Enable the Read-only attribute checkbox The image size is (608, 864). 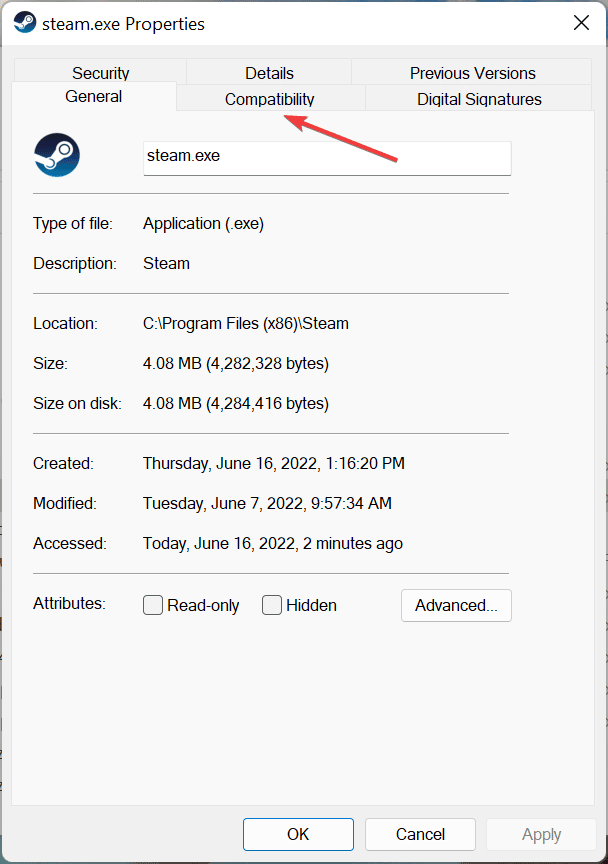click(x=153, y=604)
